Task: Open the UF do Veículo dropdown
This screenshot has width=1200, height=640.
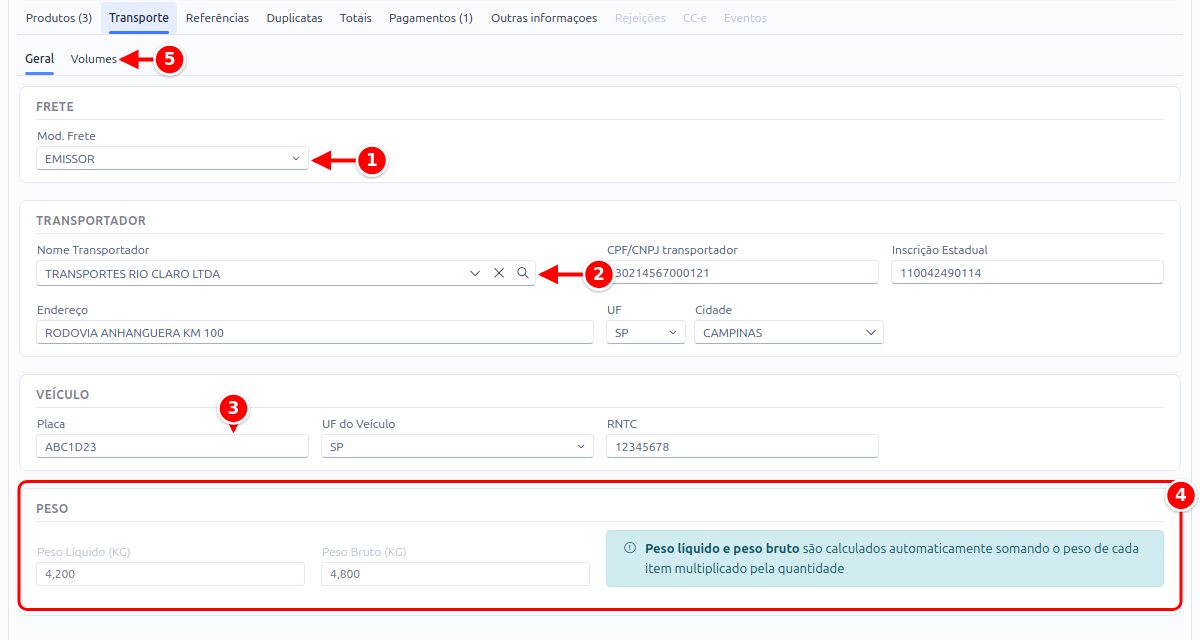Action: pyautogui.click(x=457, y=446)
